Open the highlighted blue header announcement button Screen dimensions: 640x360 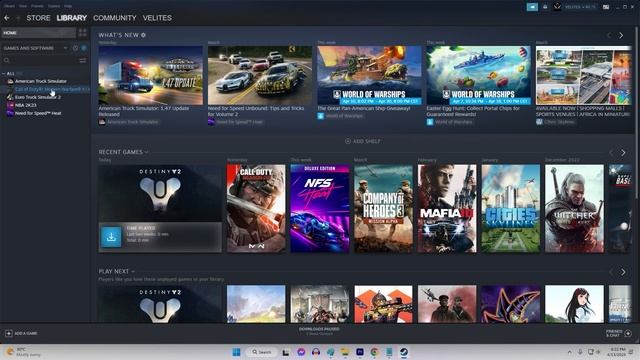point(532,7)
